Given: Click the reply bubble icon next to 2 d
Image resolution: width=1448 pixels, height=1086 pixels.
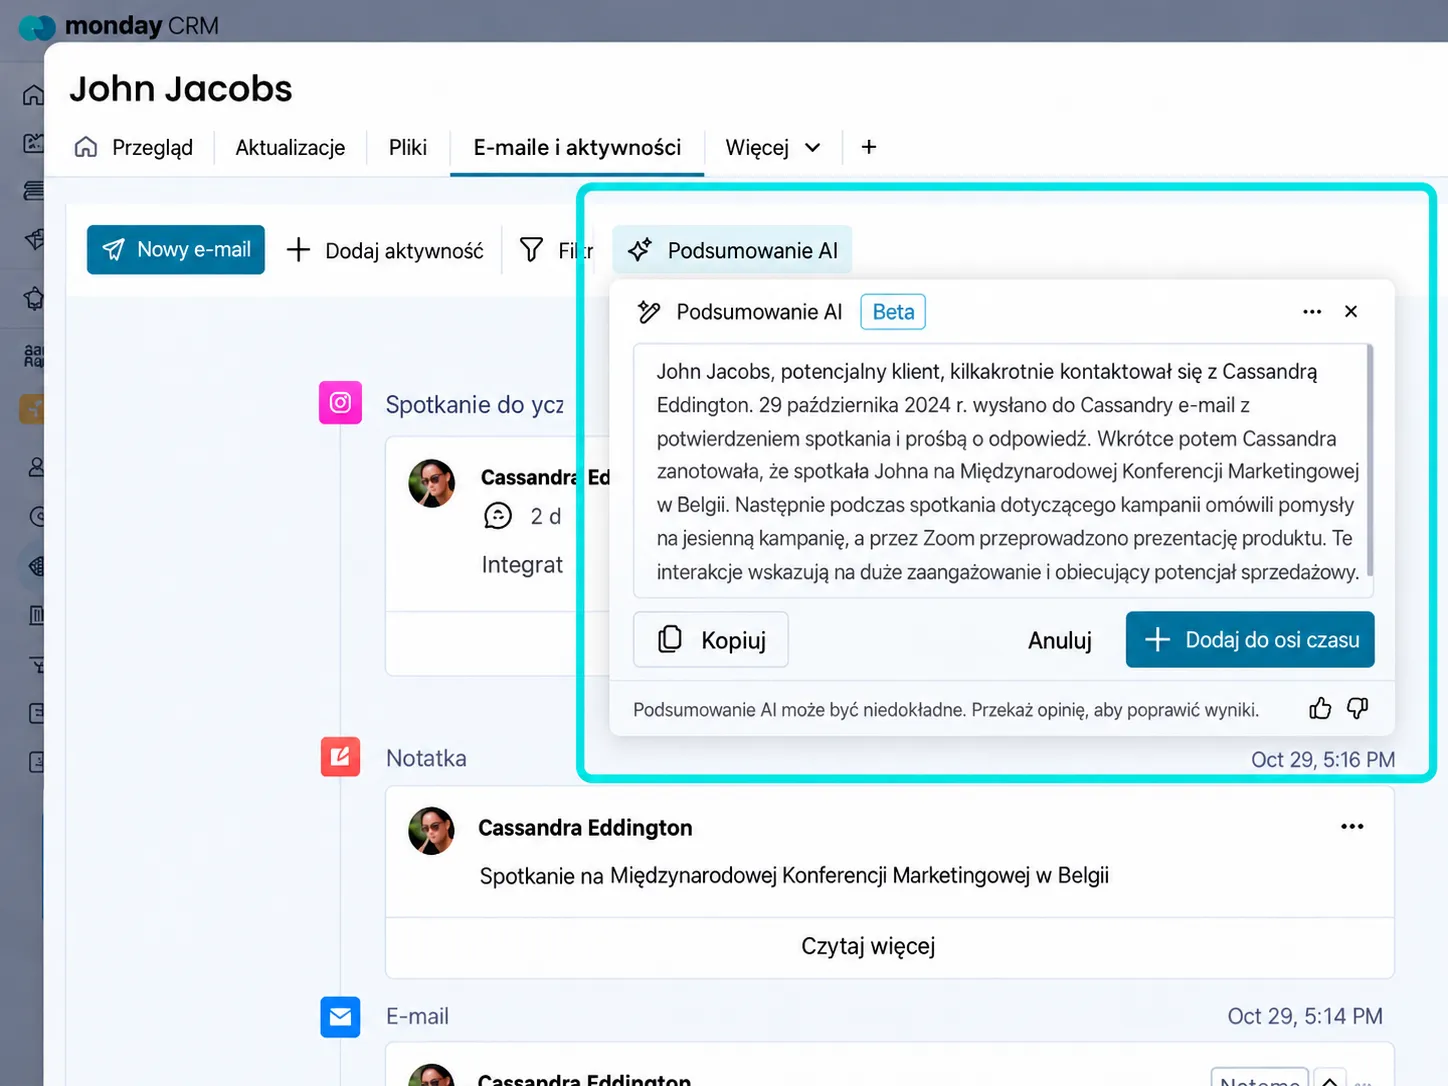Looking at the screenshot, I should [x=498, y=516].
